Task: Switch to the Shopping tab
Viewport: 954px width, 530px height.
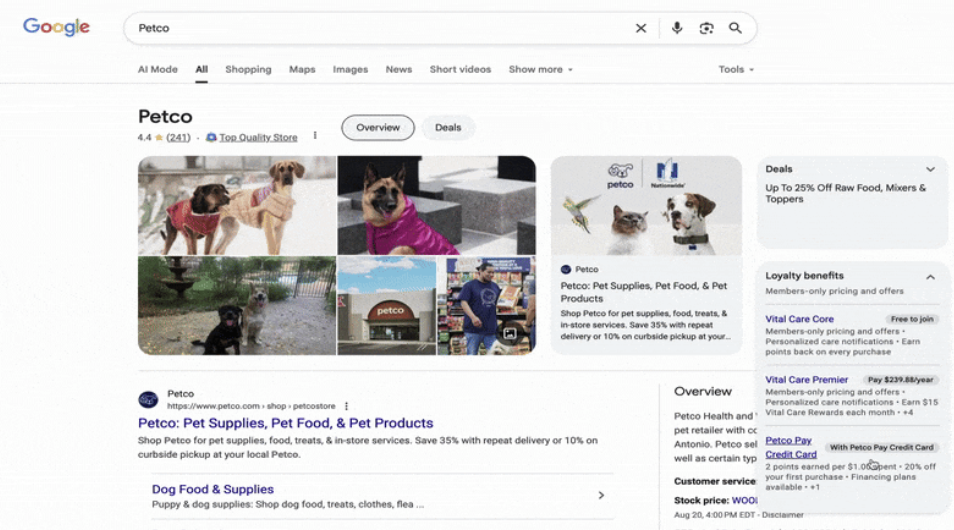Action: [x=248, y=70]
